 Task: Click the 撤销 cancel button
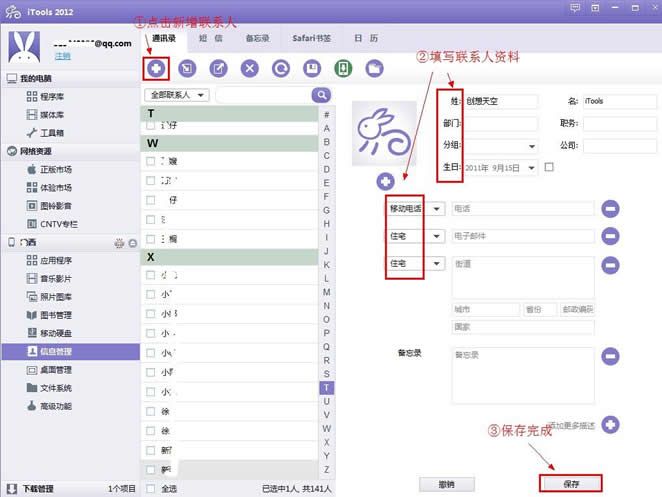click(447, 484)
